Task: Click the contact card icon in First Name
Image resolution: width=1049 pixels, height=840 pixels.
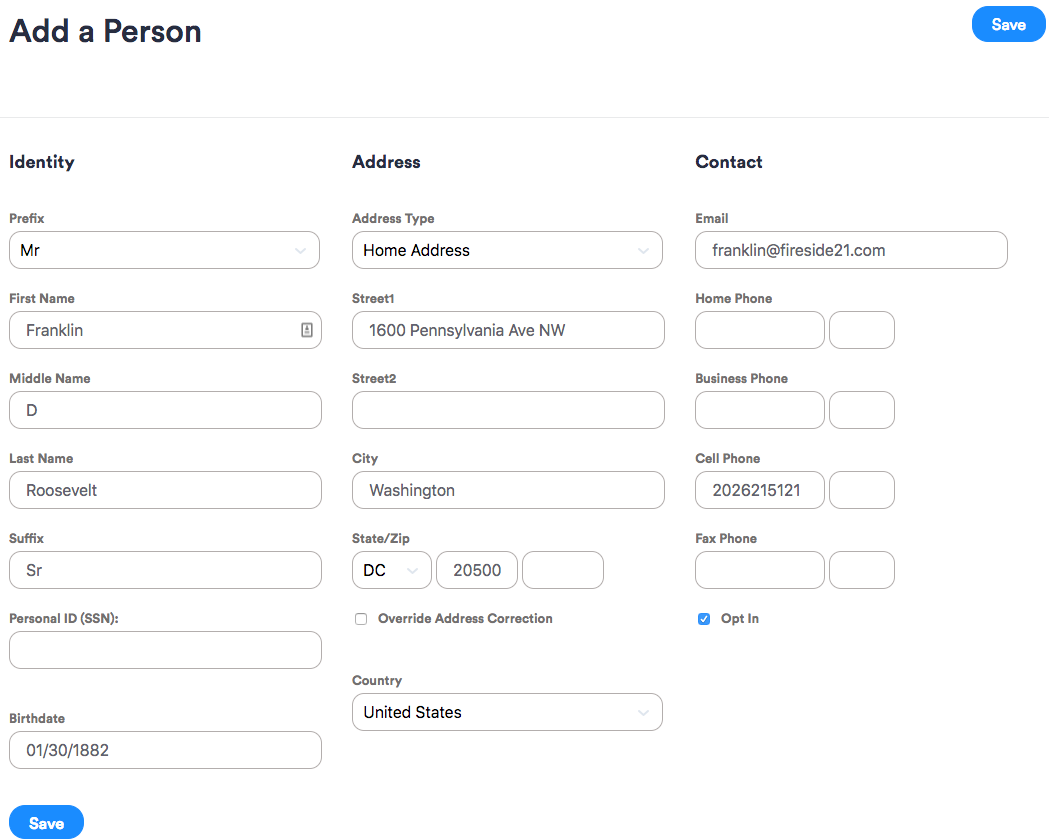Action: (307, 330)
